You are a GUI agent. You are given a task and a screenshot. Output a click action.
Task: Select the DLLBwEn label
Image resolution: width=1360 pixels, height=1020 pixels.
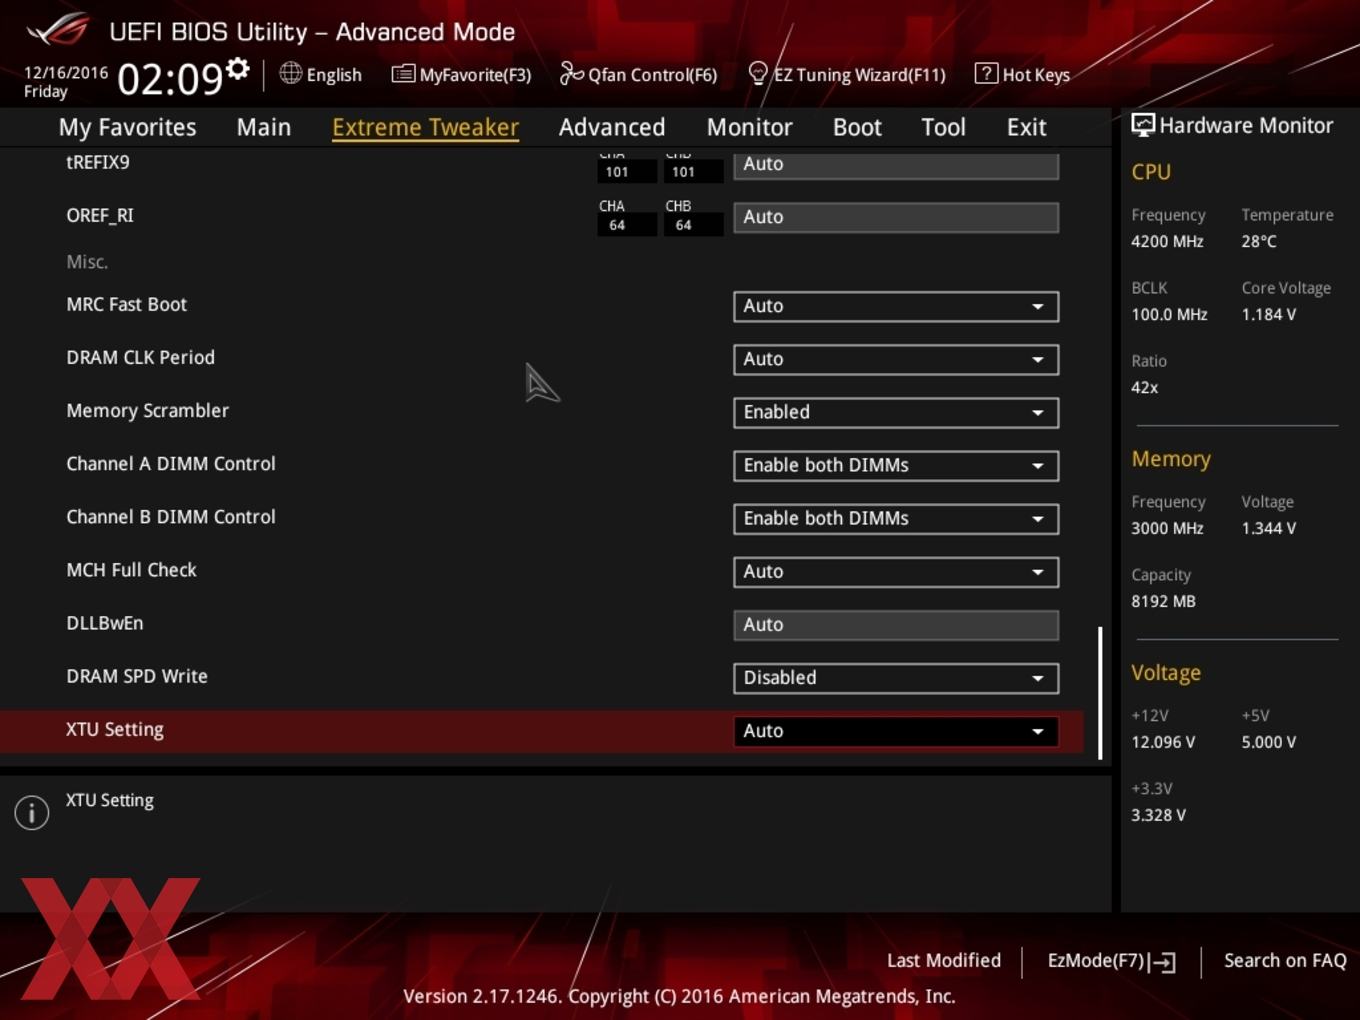tap(104, 622)
